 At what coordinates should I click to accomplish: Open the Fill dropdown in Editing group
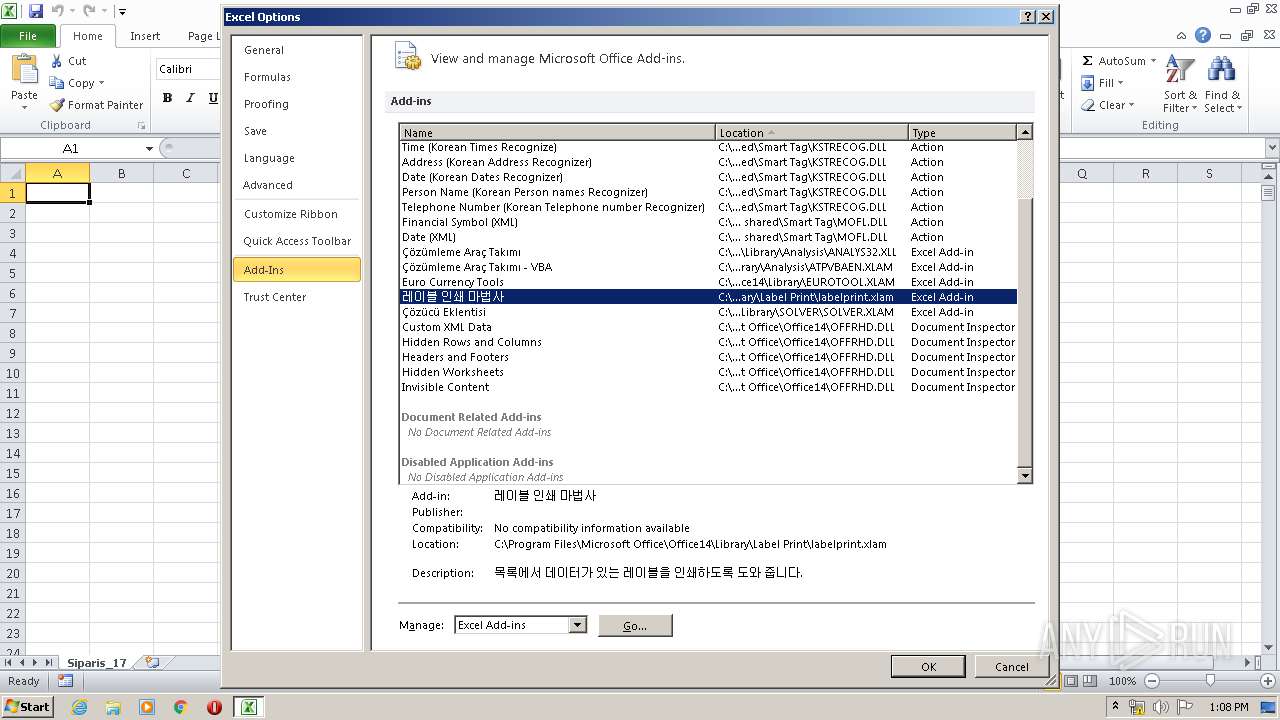1103,83
